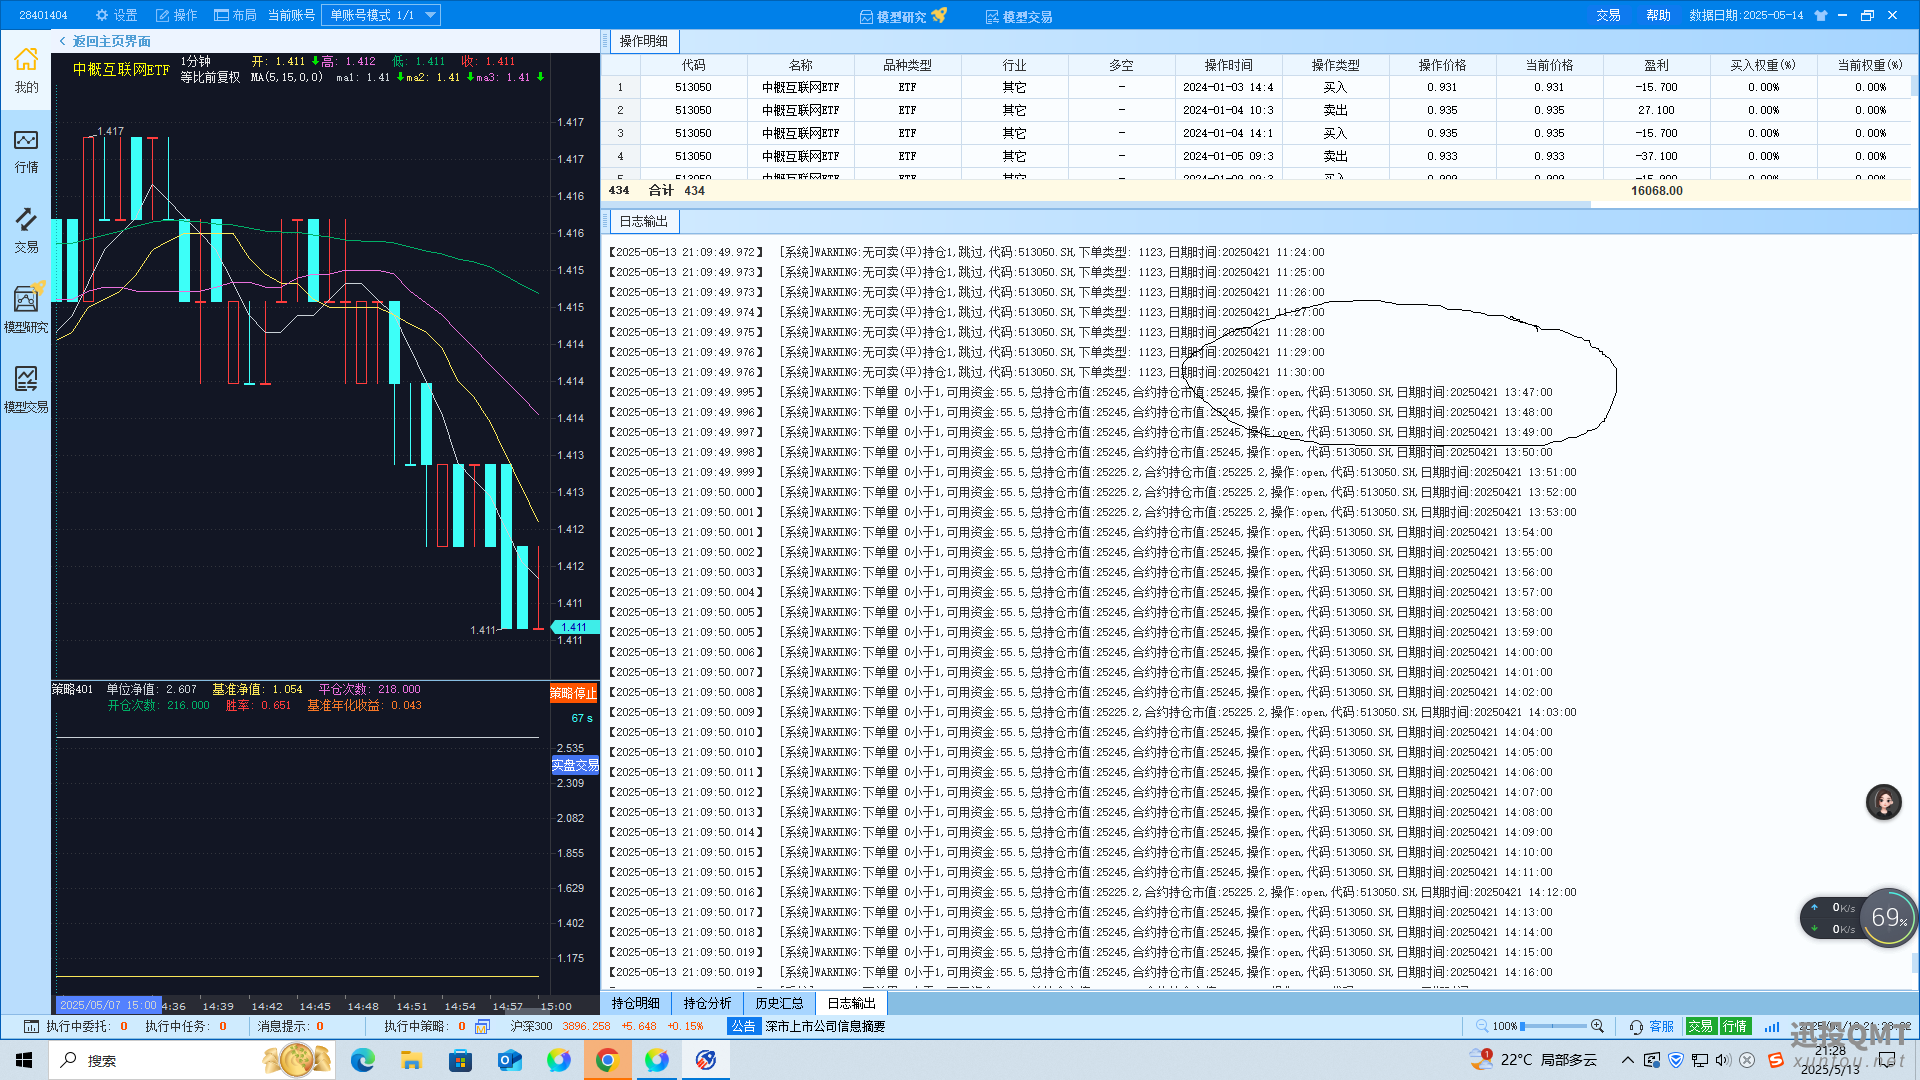This screenshot has width=1920, height=1080.
Task: Click the skin shirt icon next to data date
Action: tap(1821, 15)
